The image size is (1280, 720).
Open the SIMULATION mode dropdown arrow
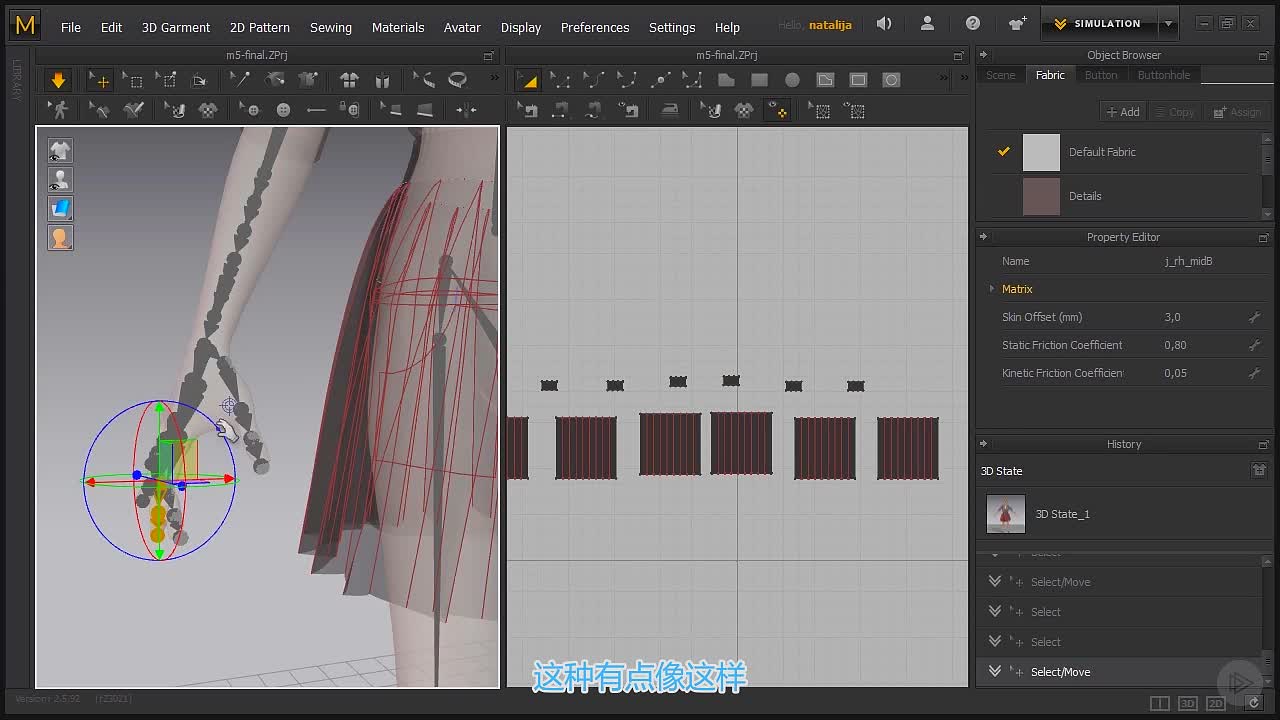1168,24
